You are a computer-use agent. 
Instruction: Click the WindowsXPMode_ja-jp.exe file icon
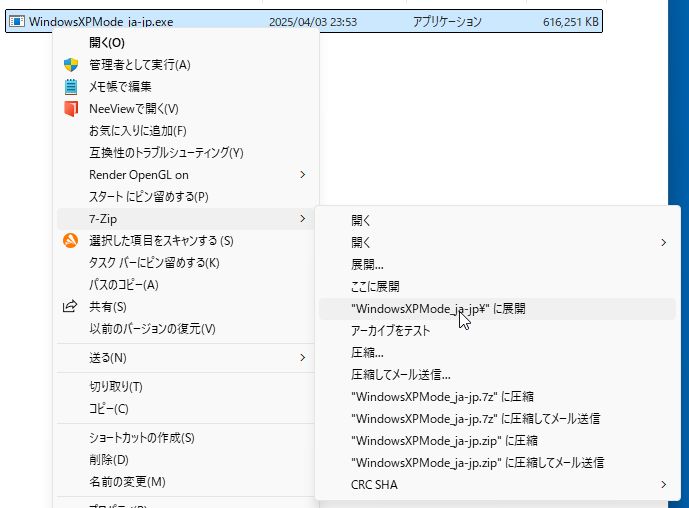click(17, 21)
